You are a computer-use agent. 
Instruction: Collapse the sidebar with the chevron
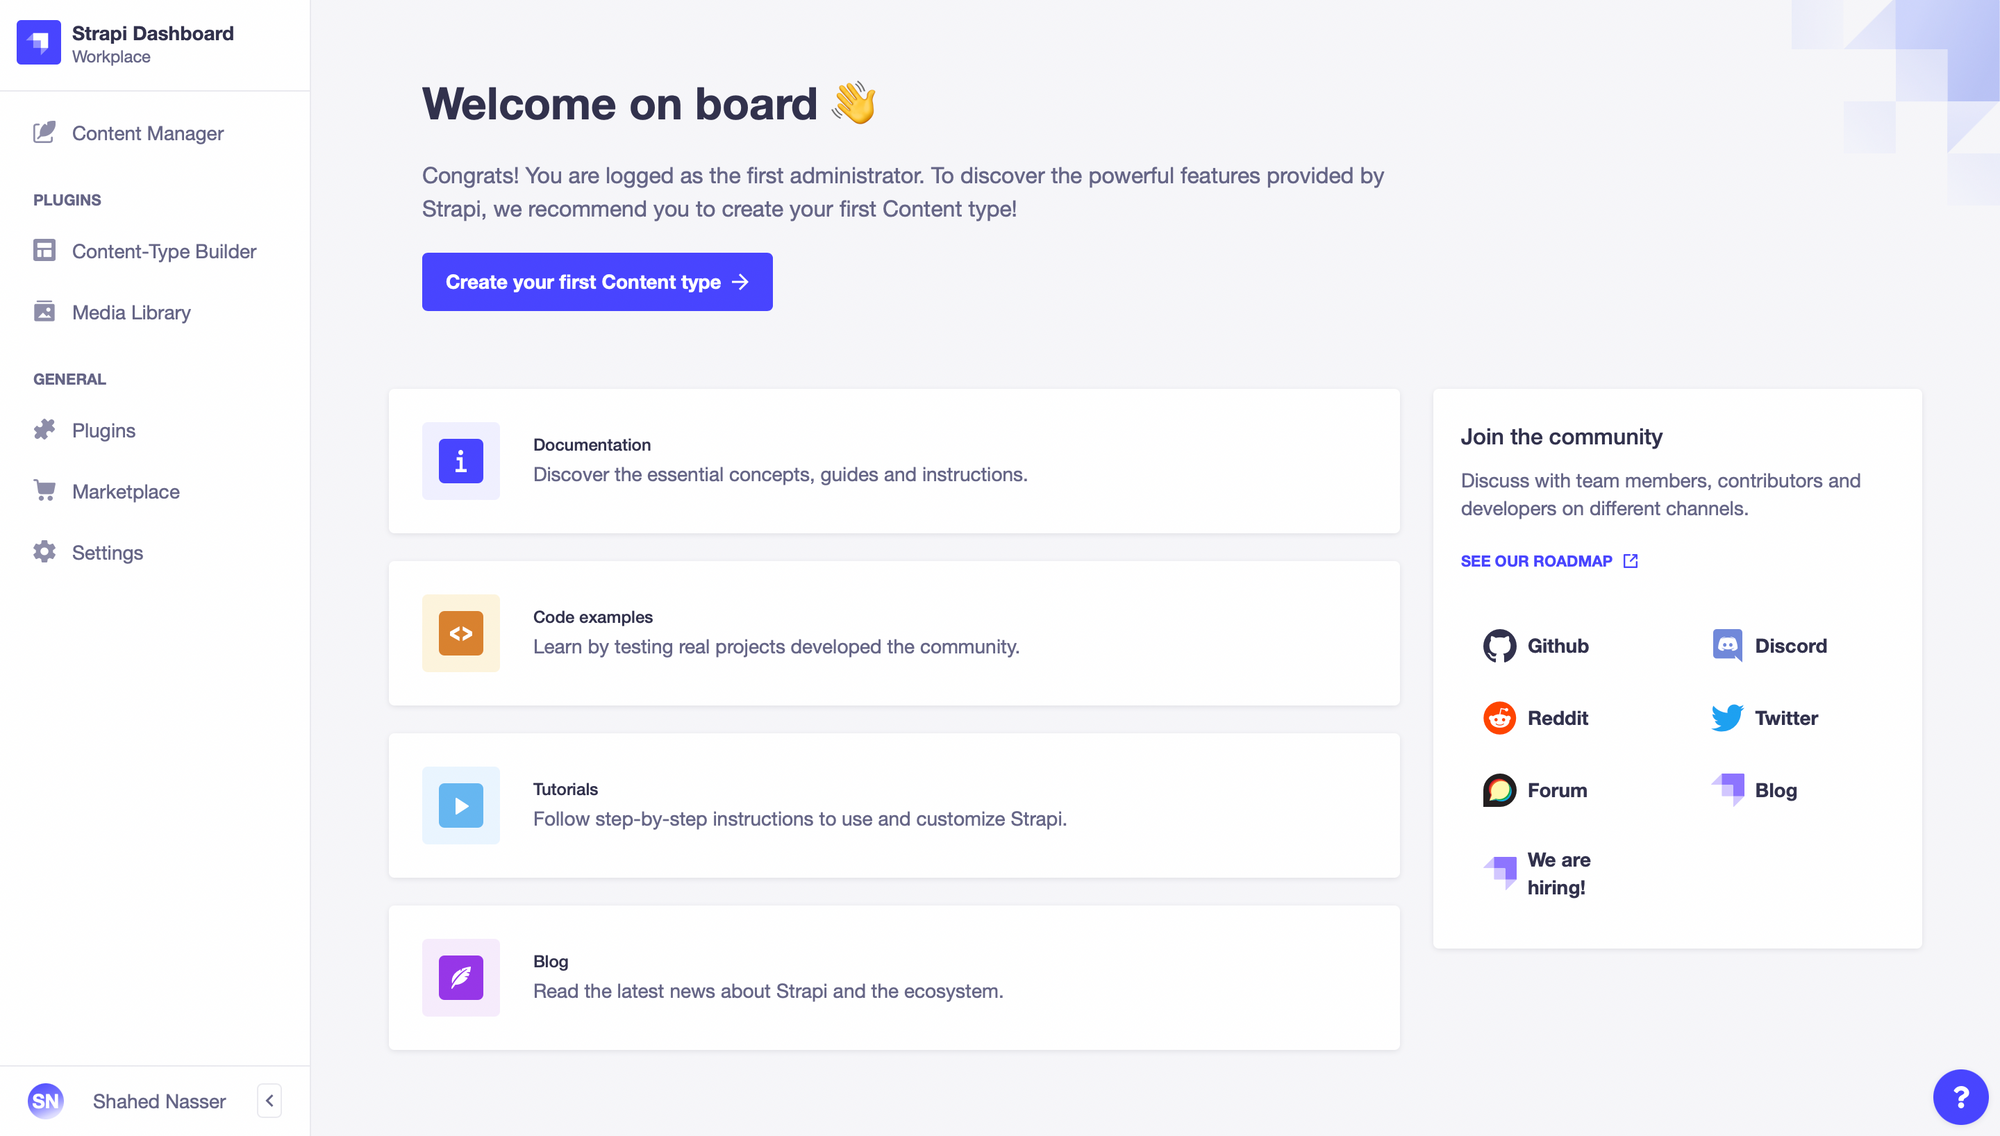(x=269, y=1101)
